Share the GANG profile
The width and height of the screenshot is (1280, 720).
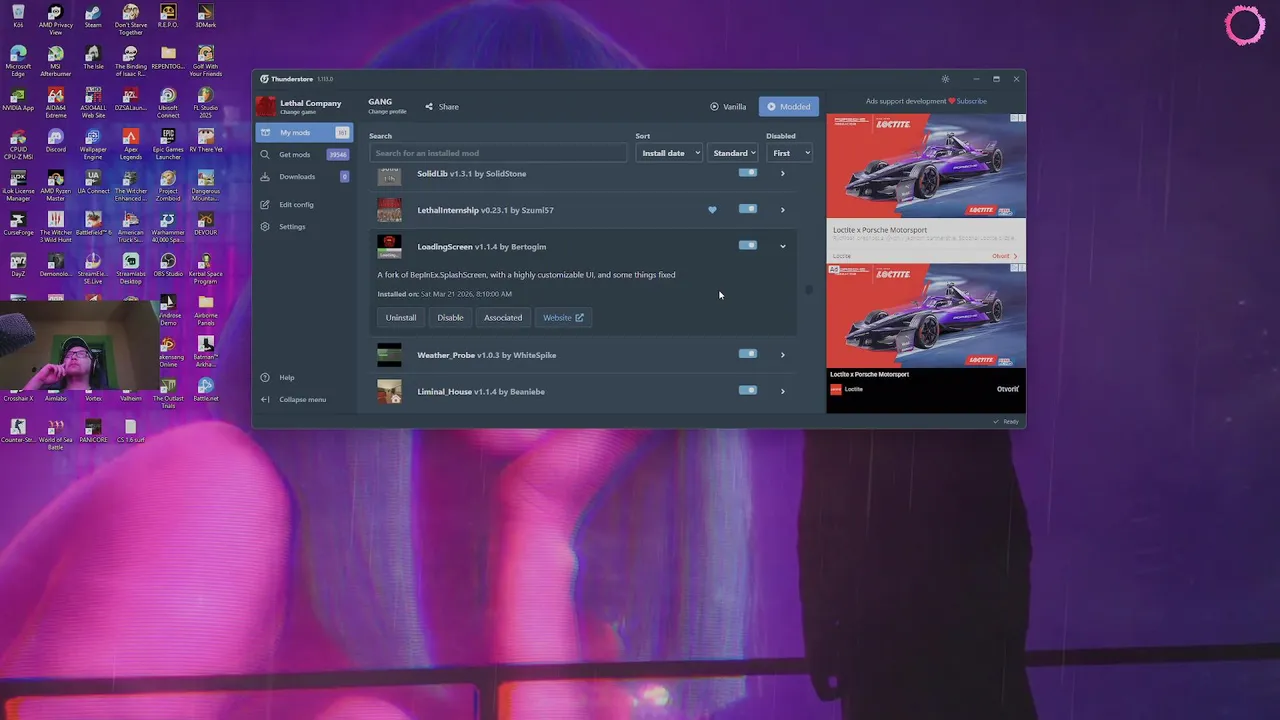(x=442, y=106)
